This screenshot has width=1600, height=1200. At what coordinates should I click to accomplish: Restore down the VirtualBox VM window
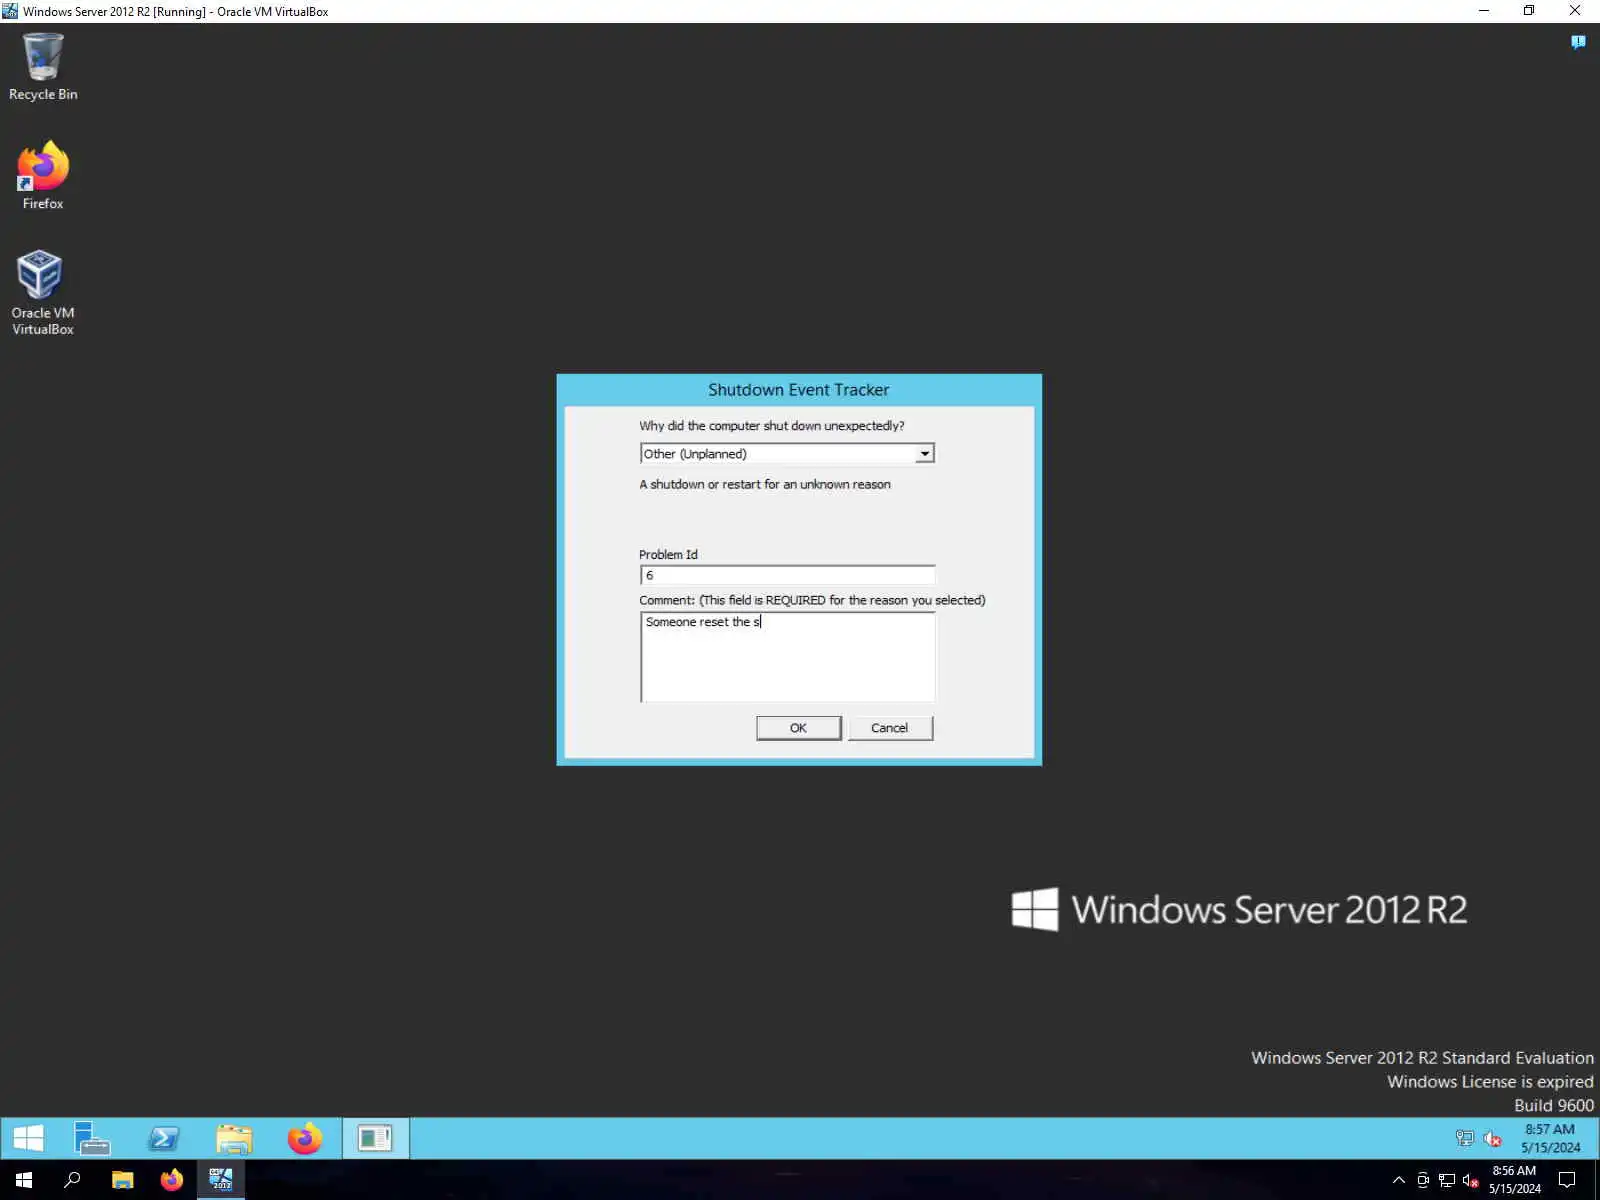tap(1529, 11)
